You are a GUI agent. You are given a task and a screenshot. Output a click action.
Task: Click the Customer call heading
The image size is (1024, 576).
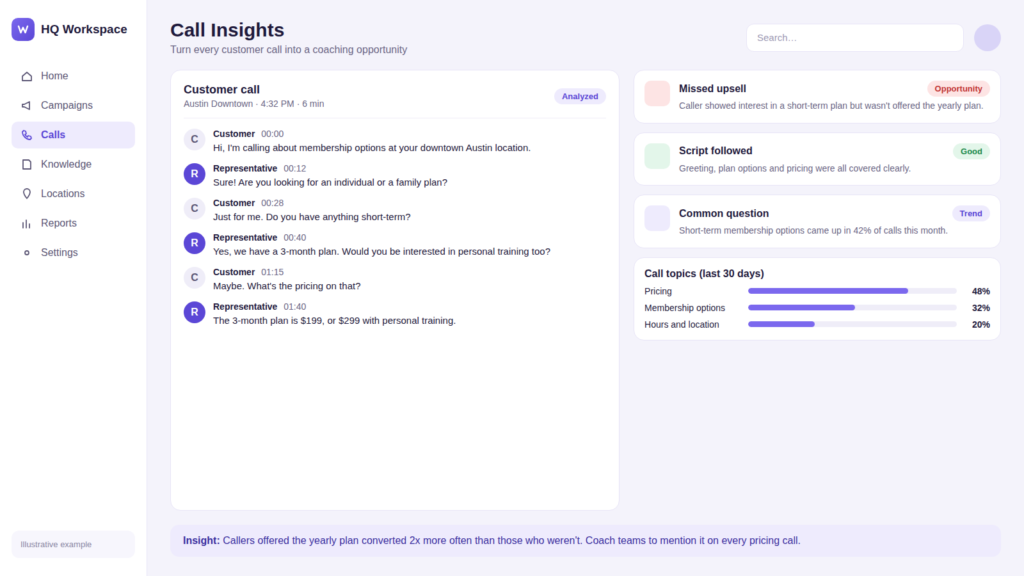[x=221, y=89]
